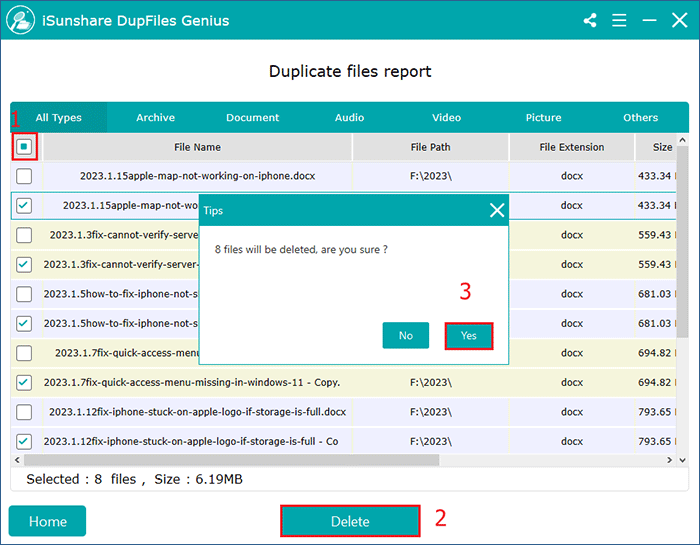
Task: Click the 'Duplicate files report' heading
Action: (x=350, y=71)
